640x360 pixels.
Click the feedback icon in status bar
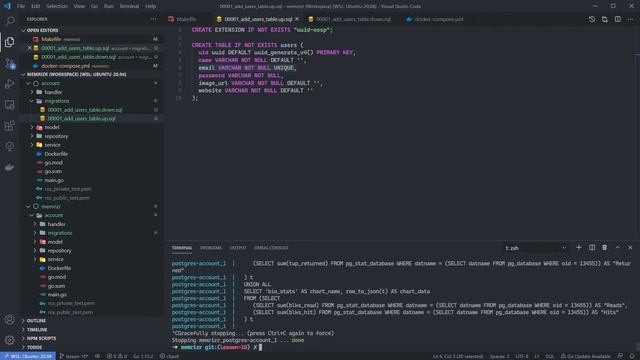(x=620, y=356)
